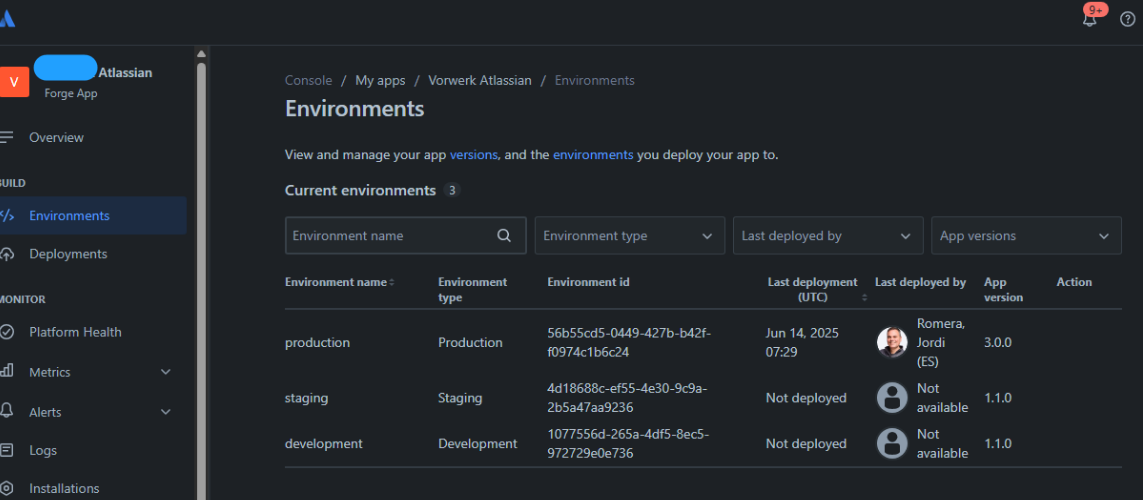
Task: Open Platform Health page
Action: [75, 332]
